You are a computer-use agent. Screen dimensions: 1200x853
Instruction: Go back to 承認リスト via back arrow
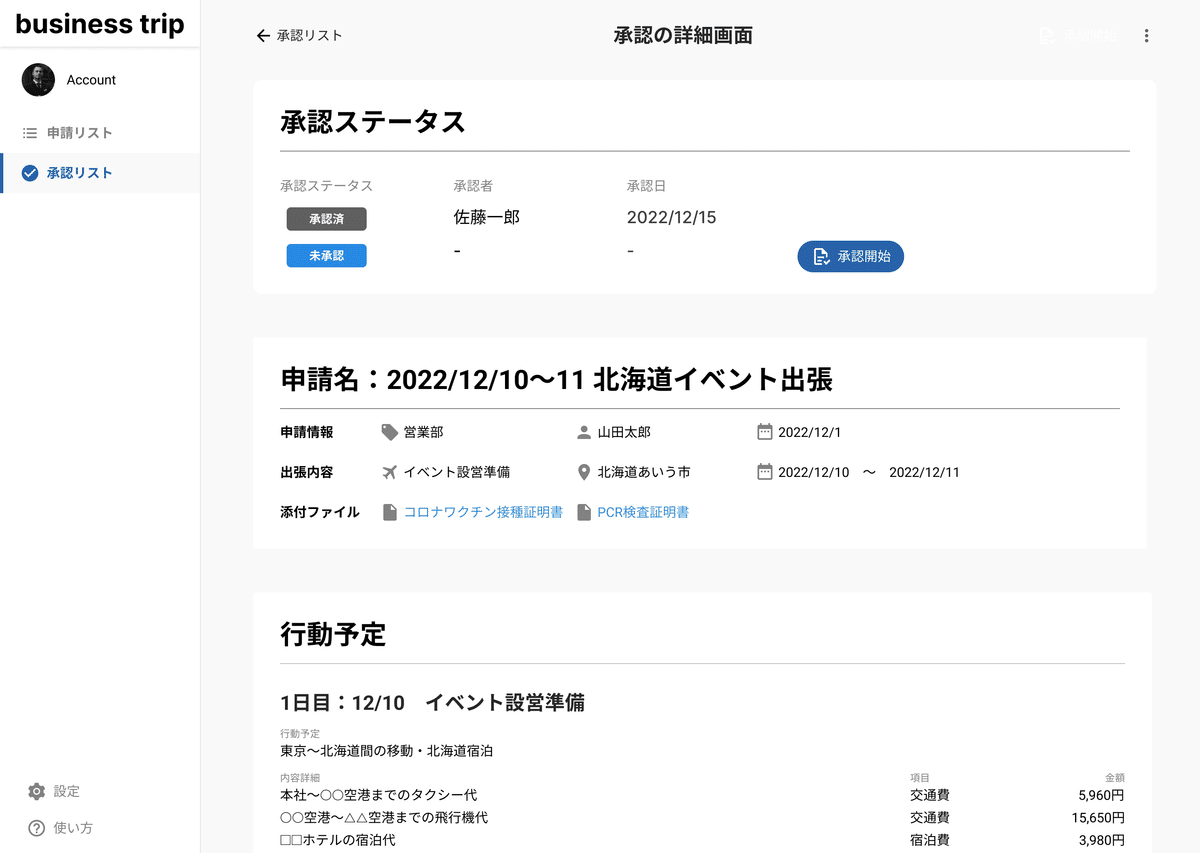pos(299,36)
